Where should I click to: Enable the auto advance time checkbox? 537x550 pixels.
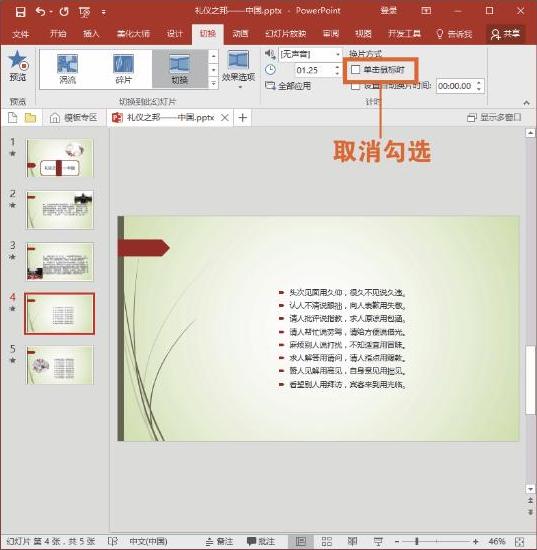pos(355,86)
